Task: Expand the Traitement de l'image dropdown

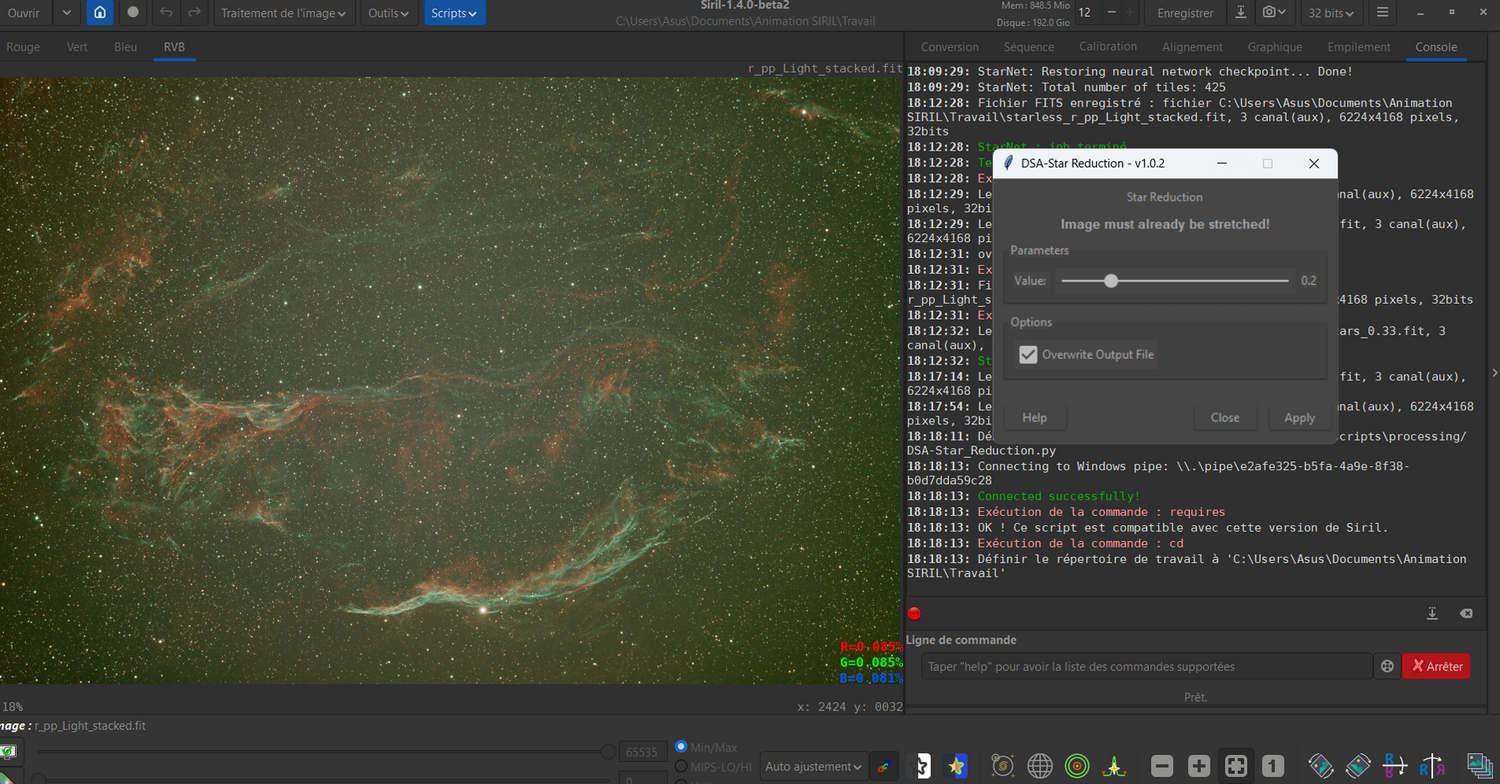Action: (x=284, y=13)
